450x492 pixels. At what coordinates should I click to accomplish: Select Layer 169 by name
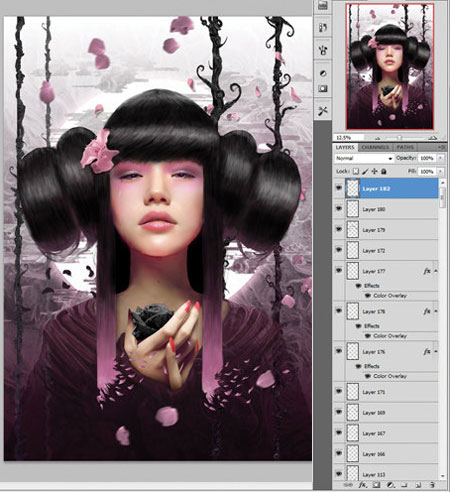374,413
